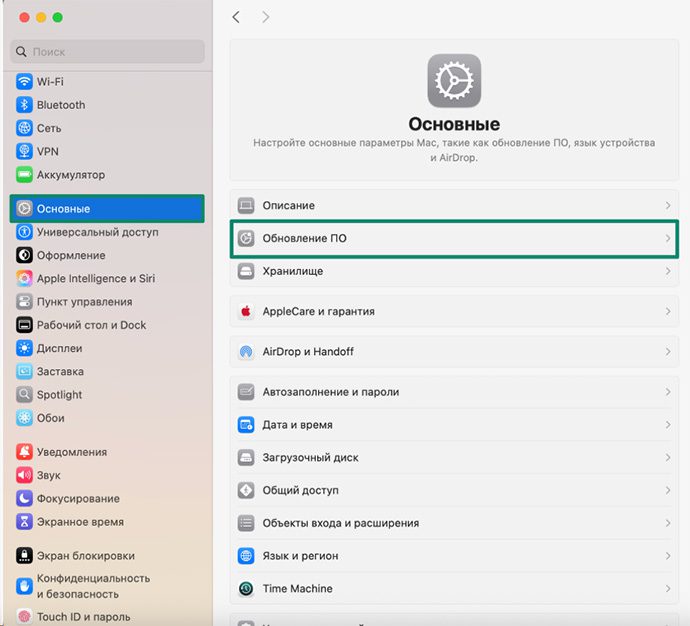Open Автозаполнение и пароли chevron
The width and height of the screenshot is (690, 626).
tap(668, 392)
